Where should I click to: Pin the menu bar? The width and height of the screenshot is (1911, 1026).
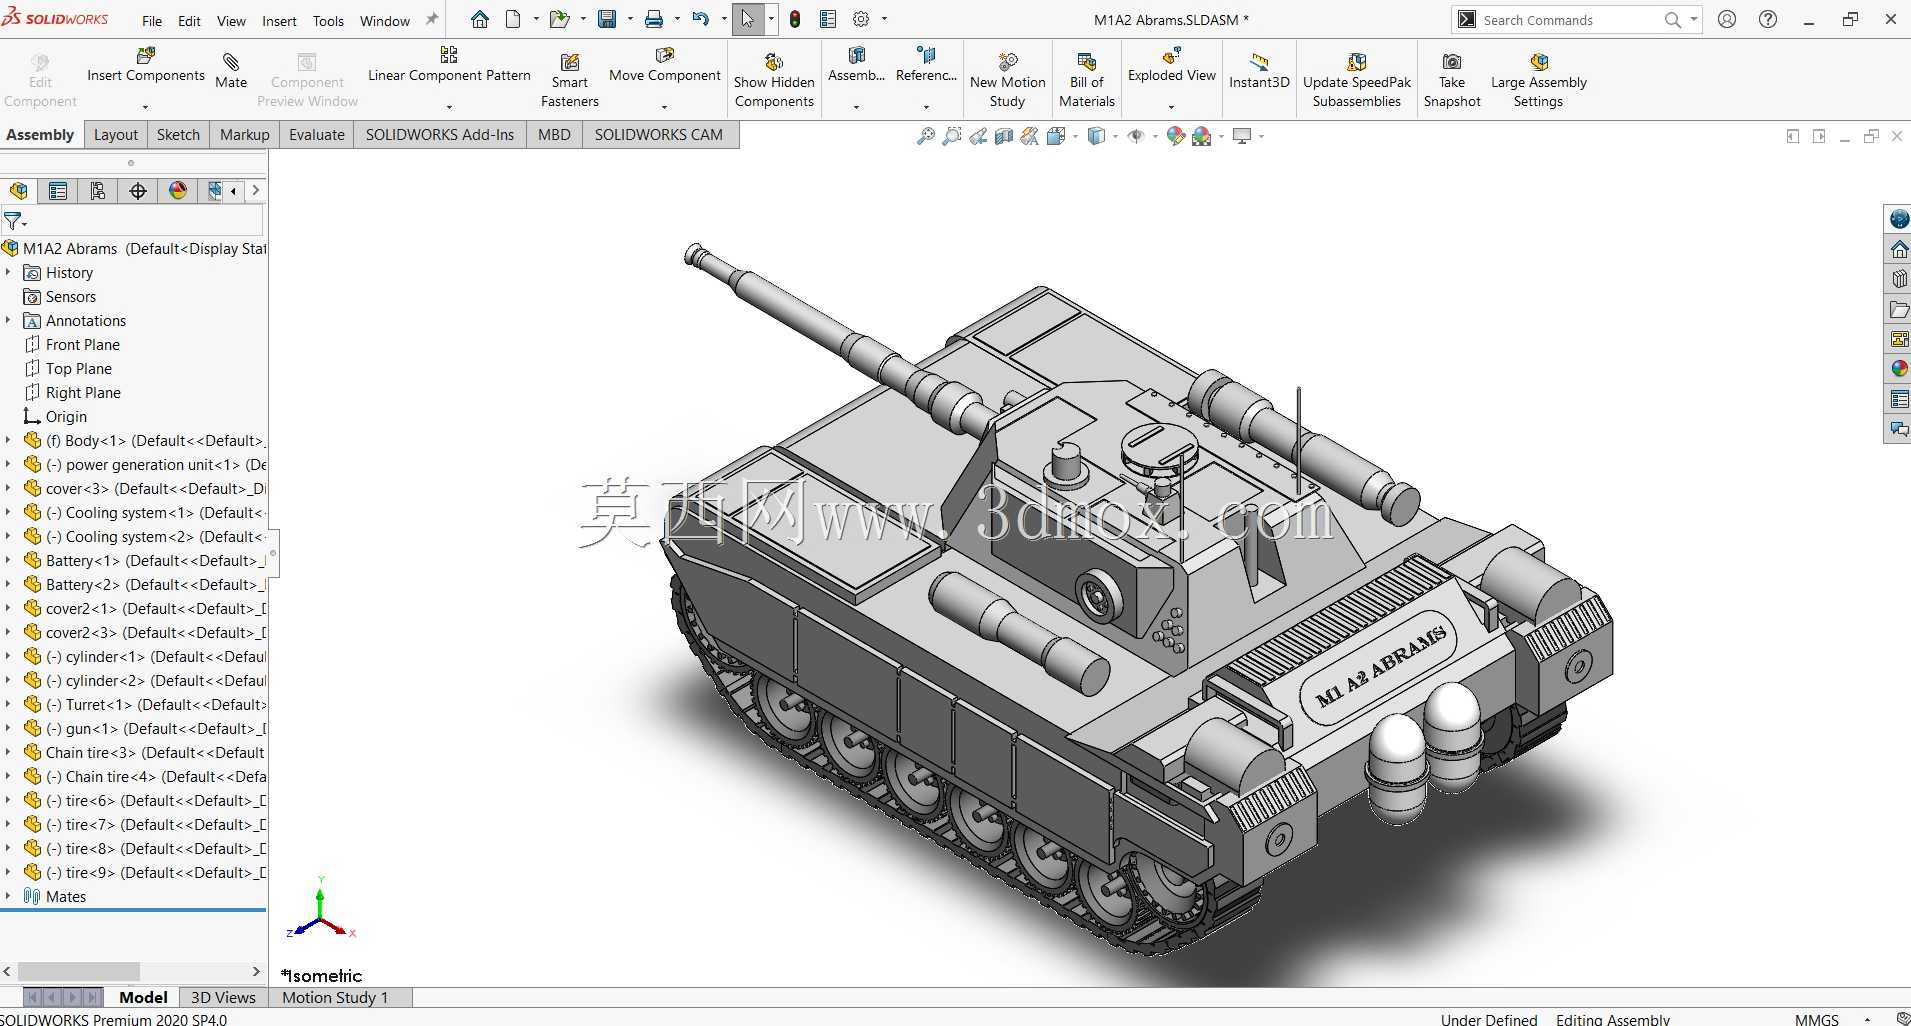[432, 19]
